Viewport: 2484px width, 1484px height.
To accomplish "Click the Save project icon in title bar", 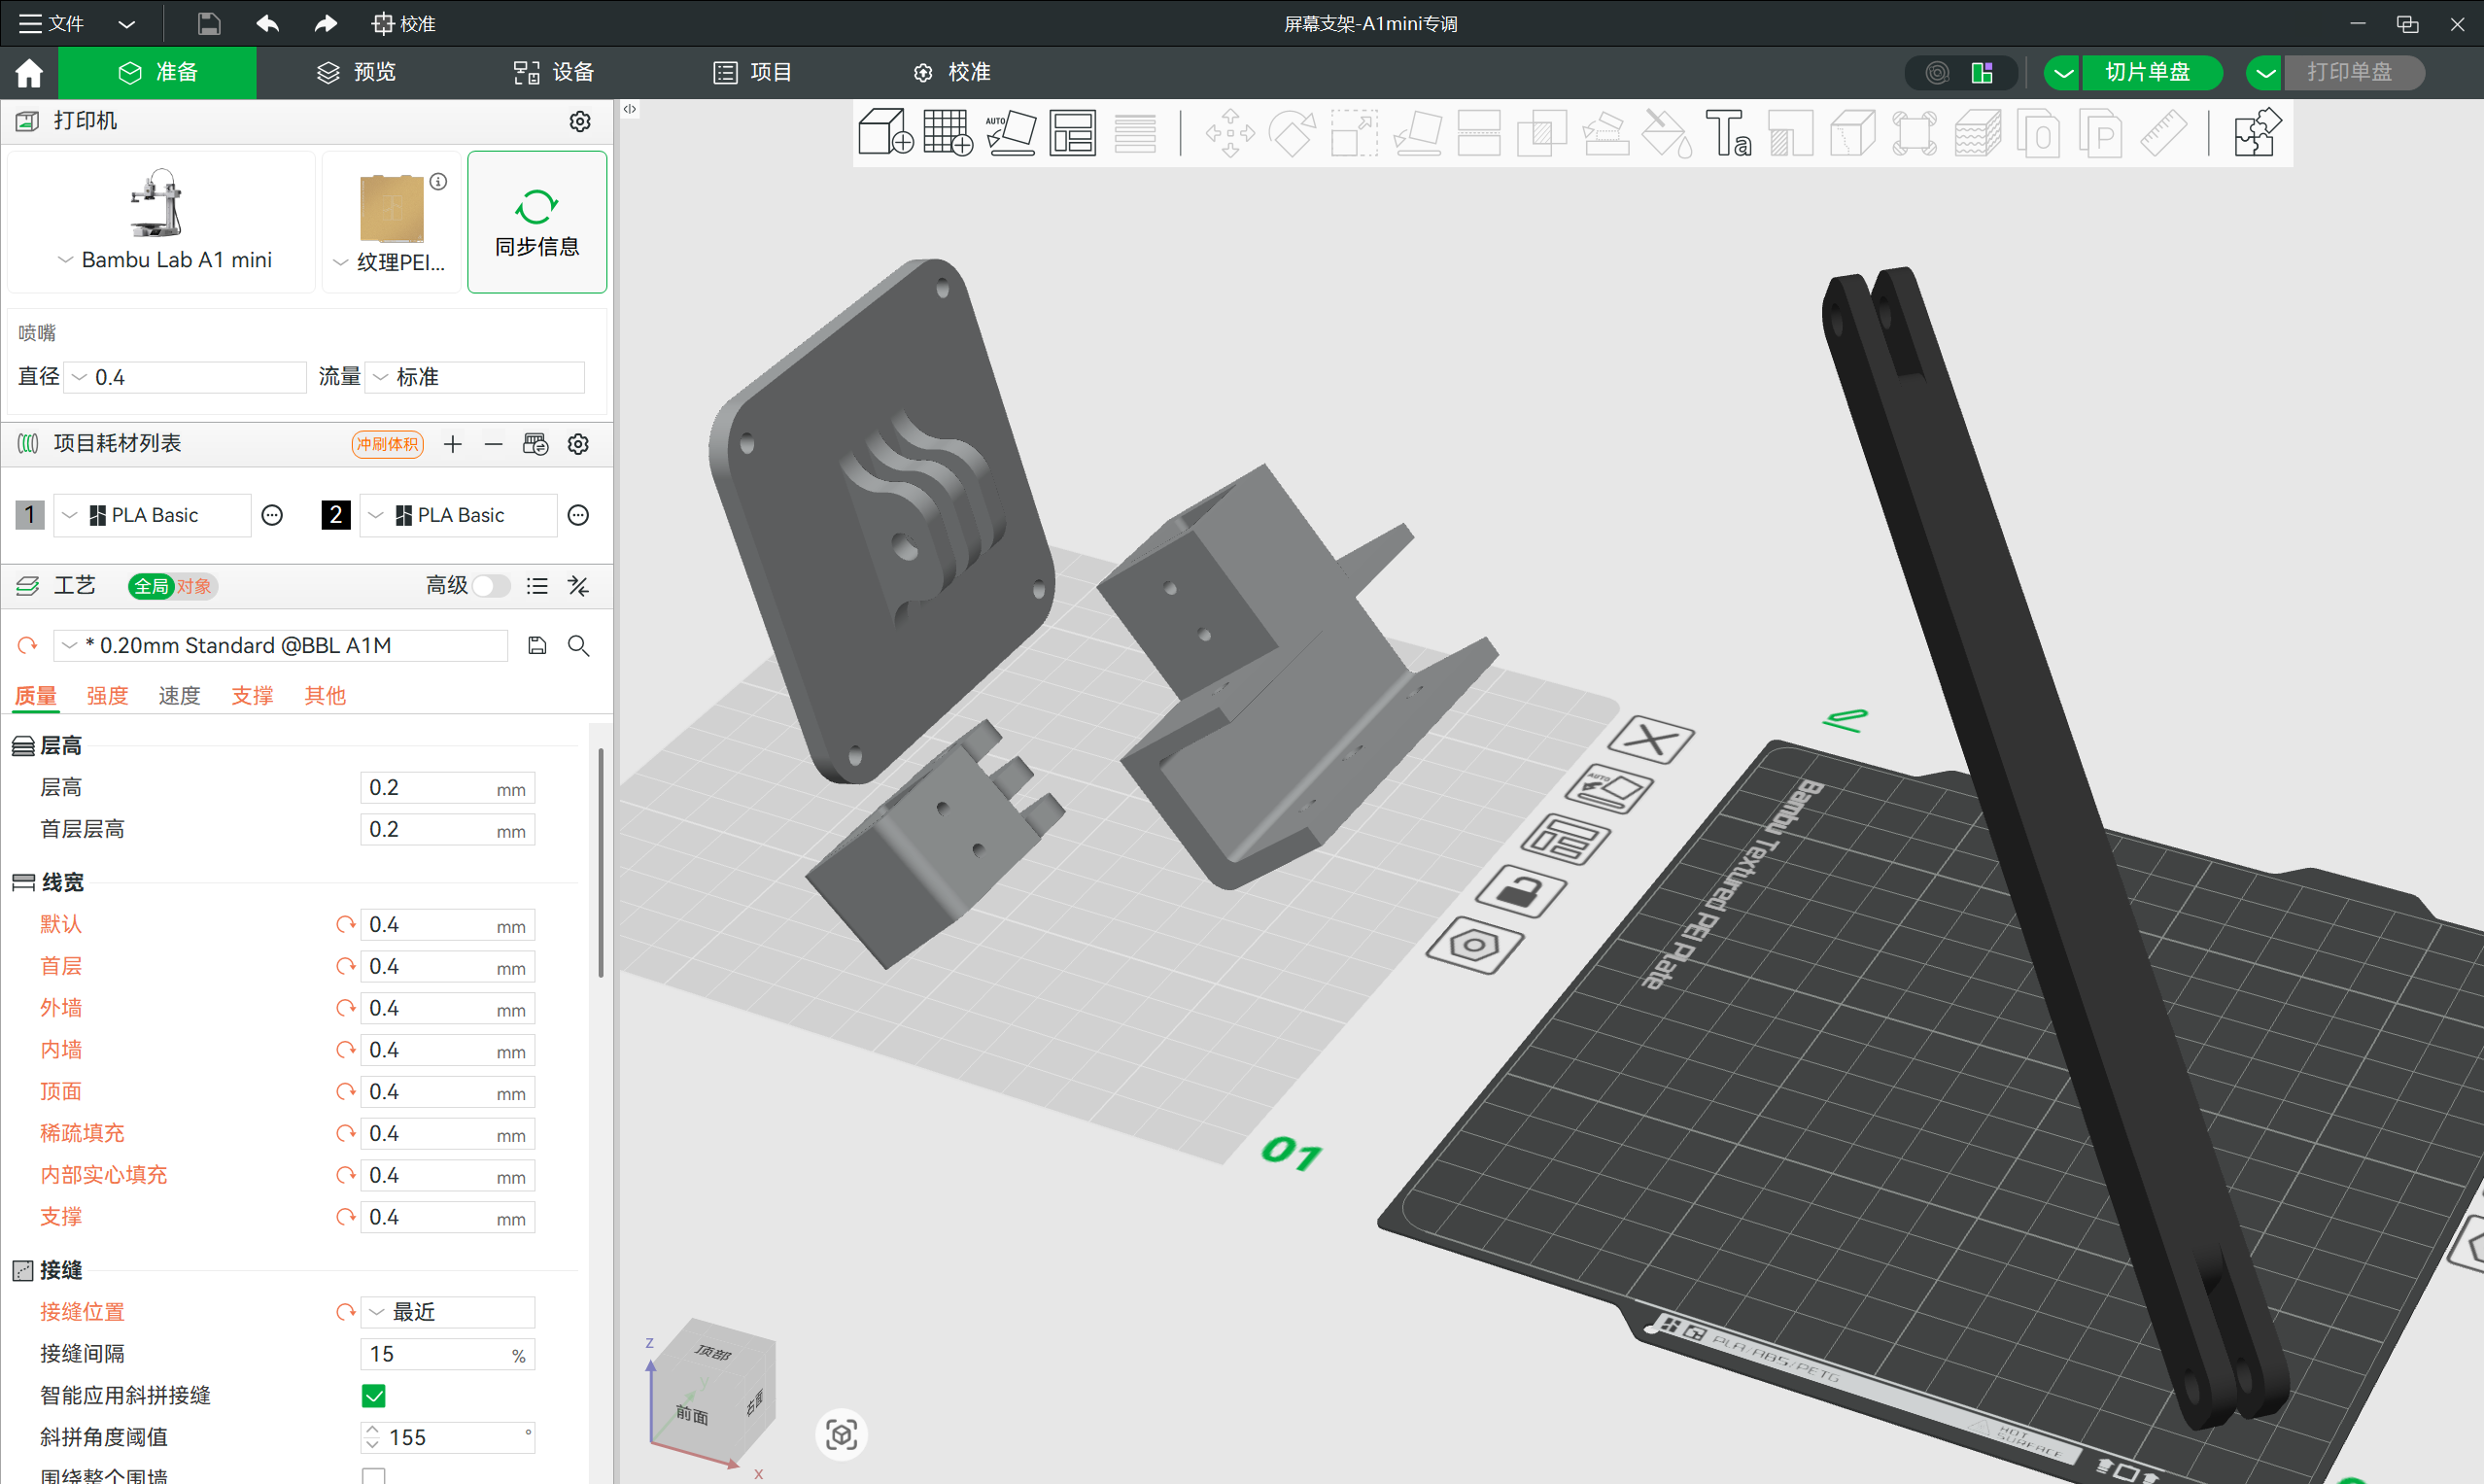I will [x=208, y=24].
